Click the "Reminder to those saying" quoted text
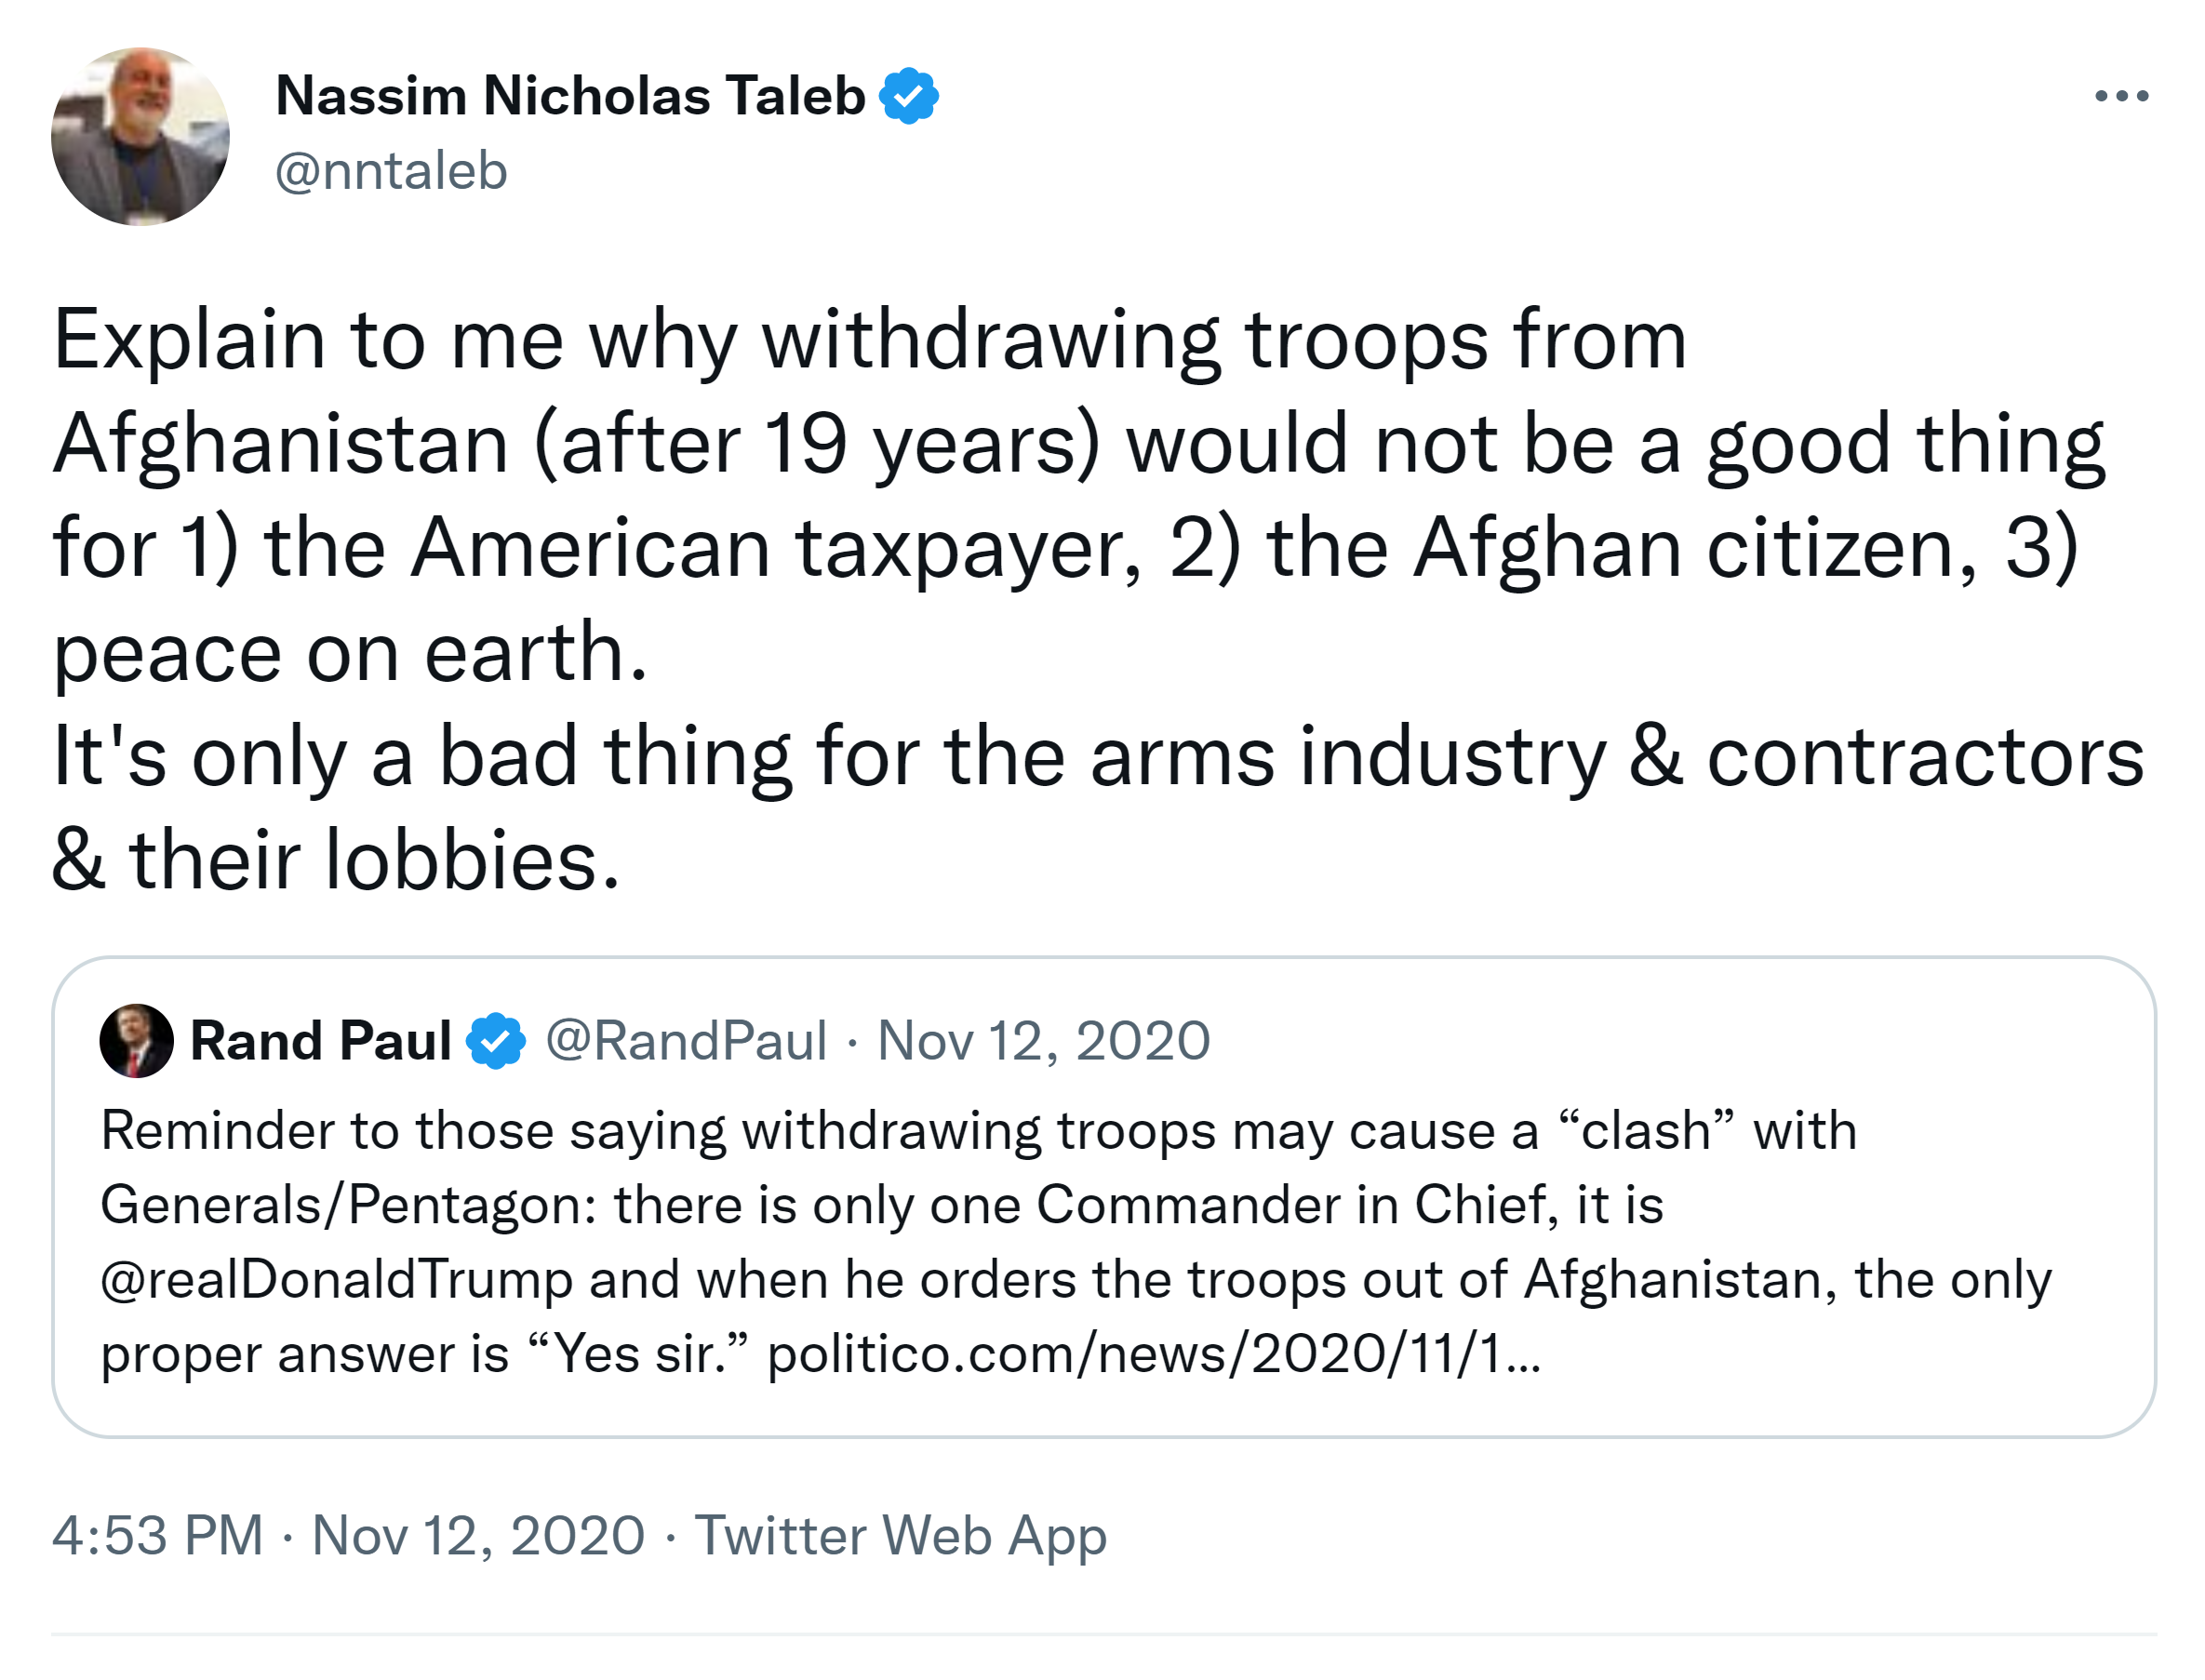Image resolution: width=2205 pixels, height=1680 pixels. (978, 1131)
